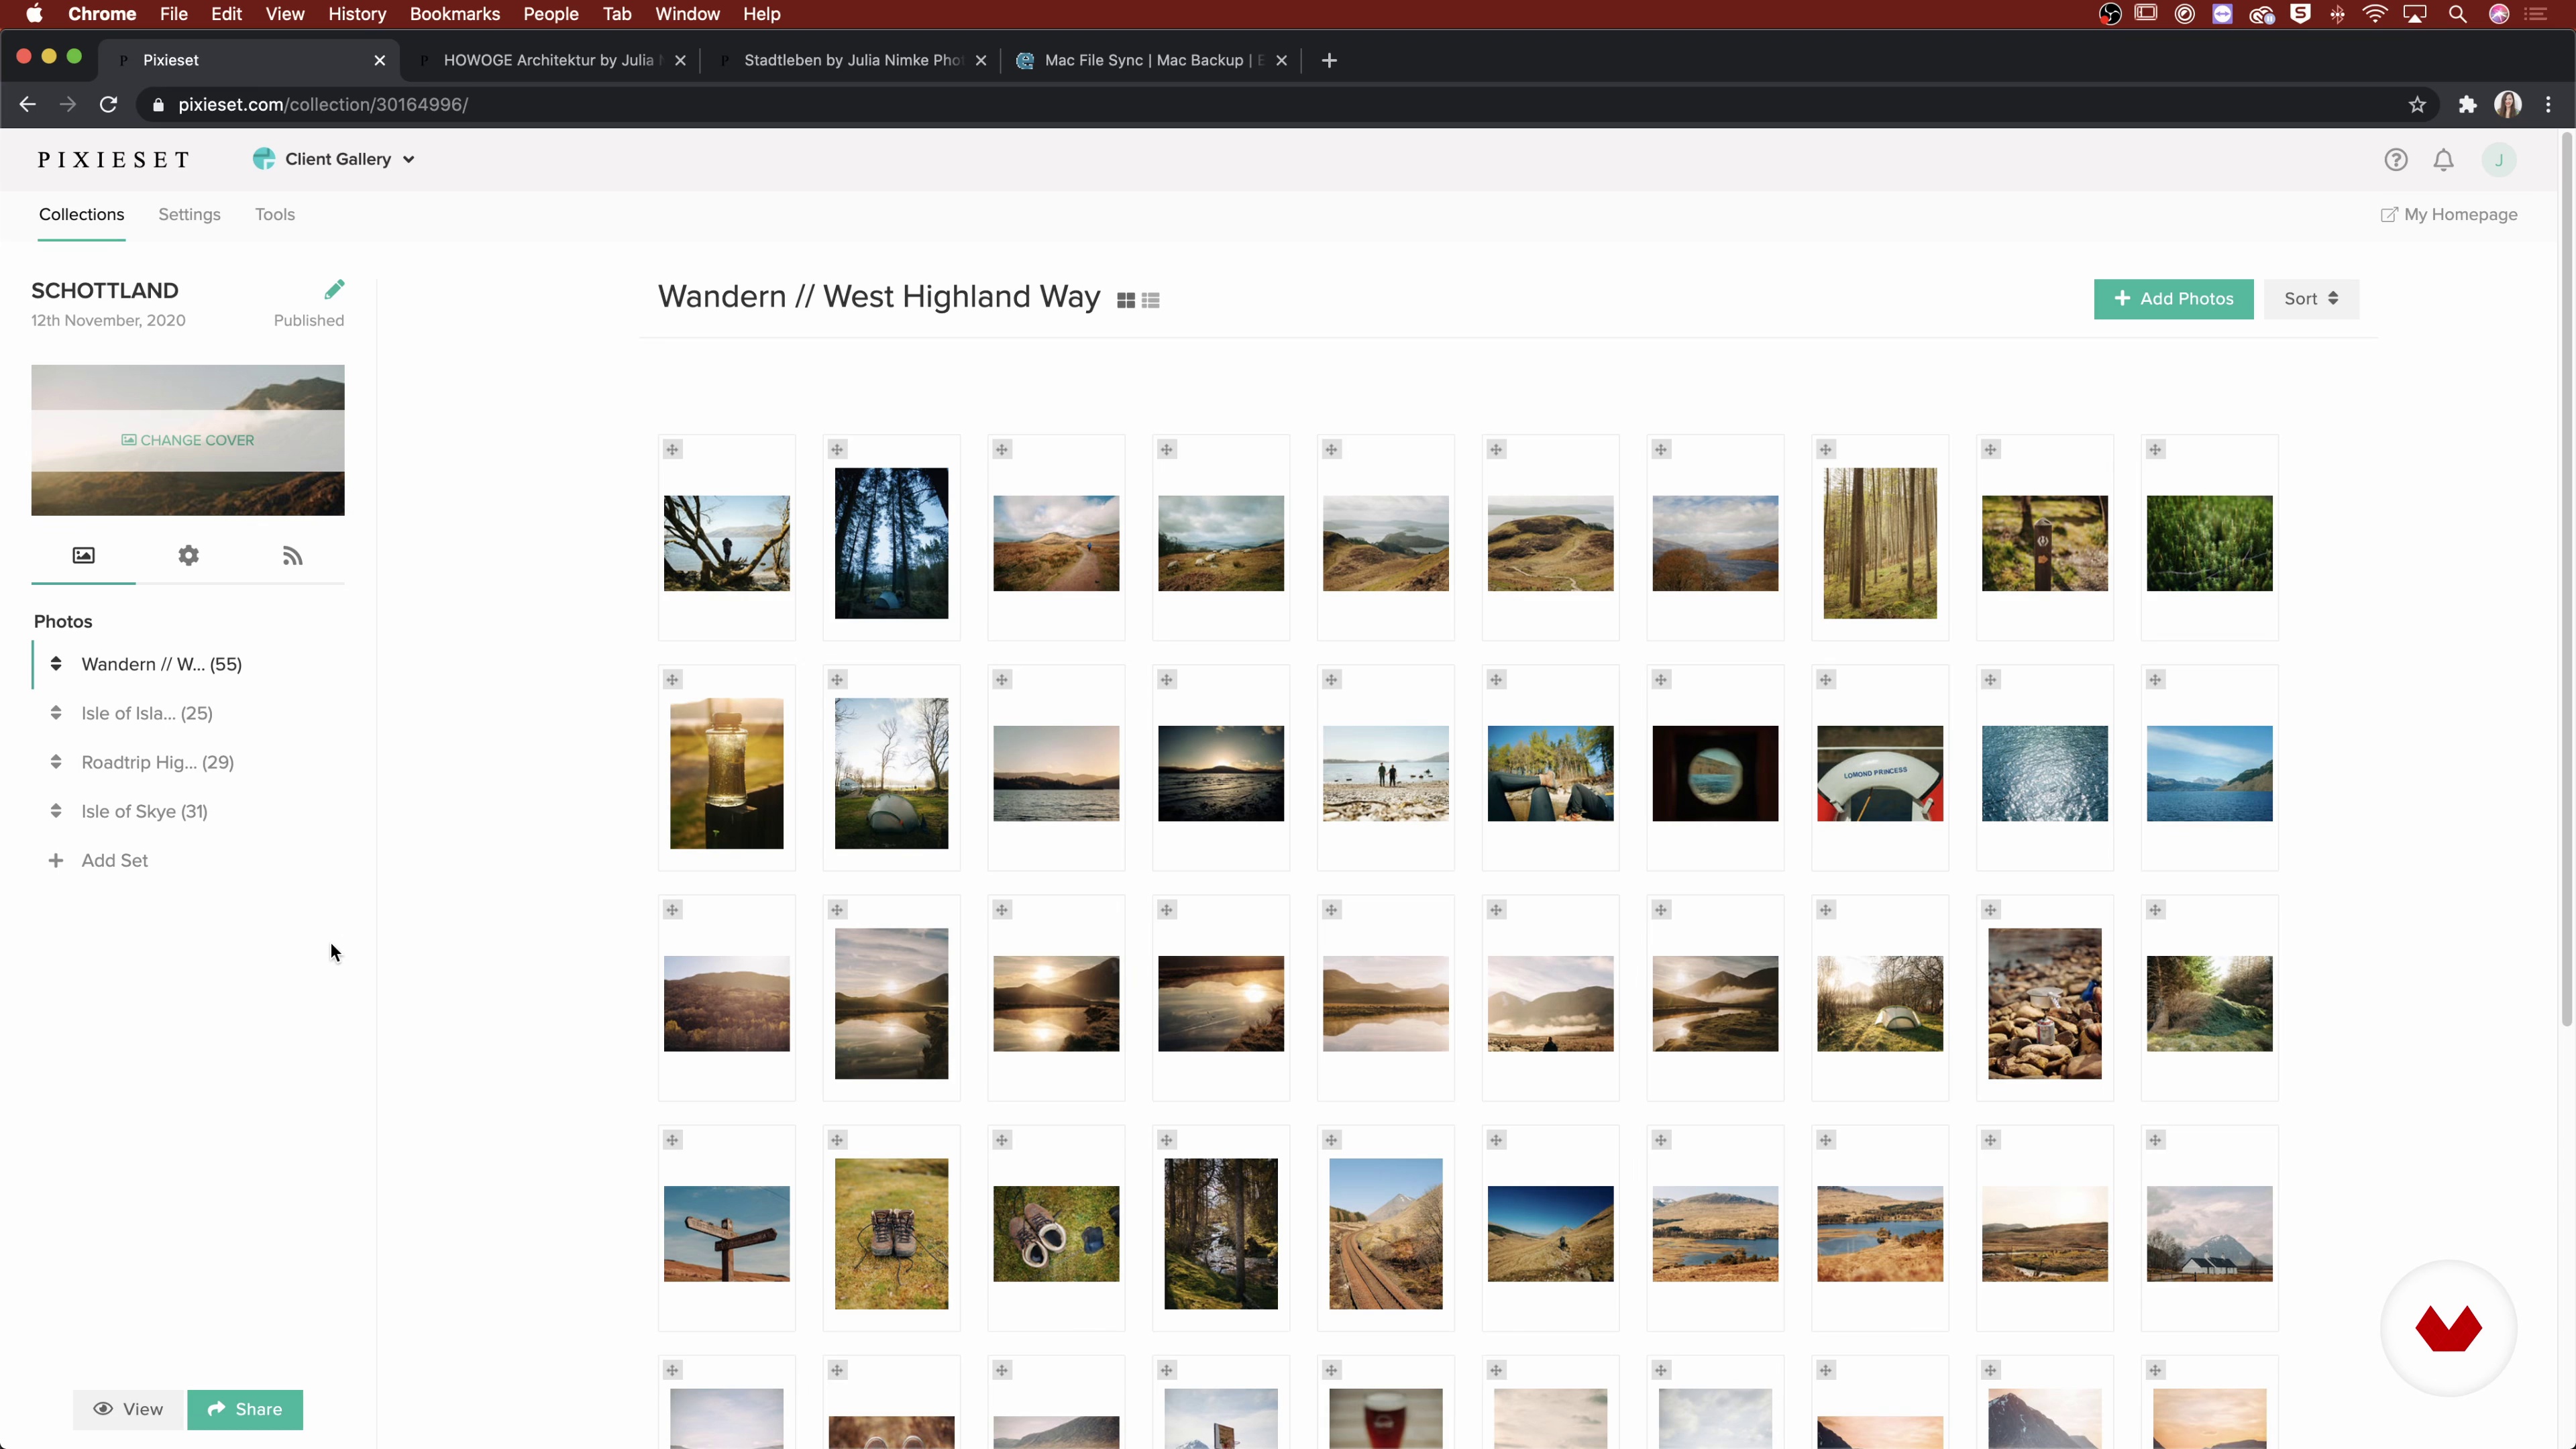2576x1449 pixels.
Task: Select the Tools tab
Action: [x=275, y=215]
